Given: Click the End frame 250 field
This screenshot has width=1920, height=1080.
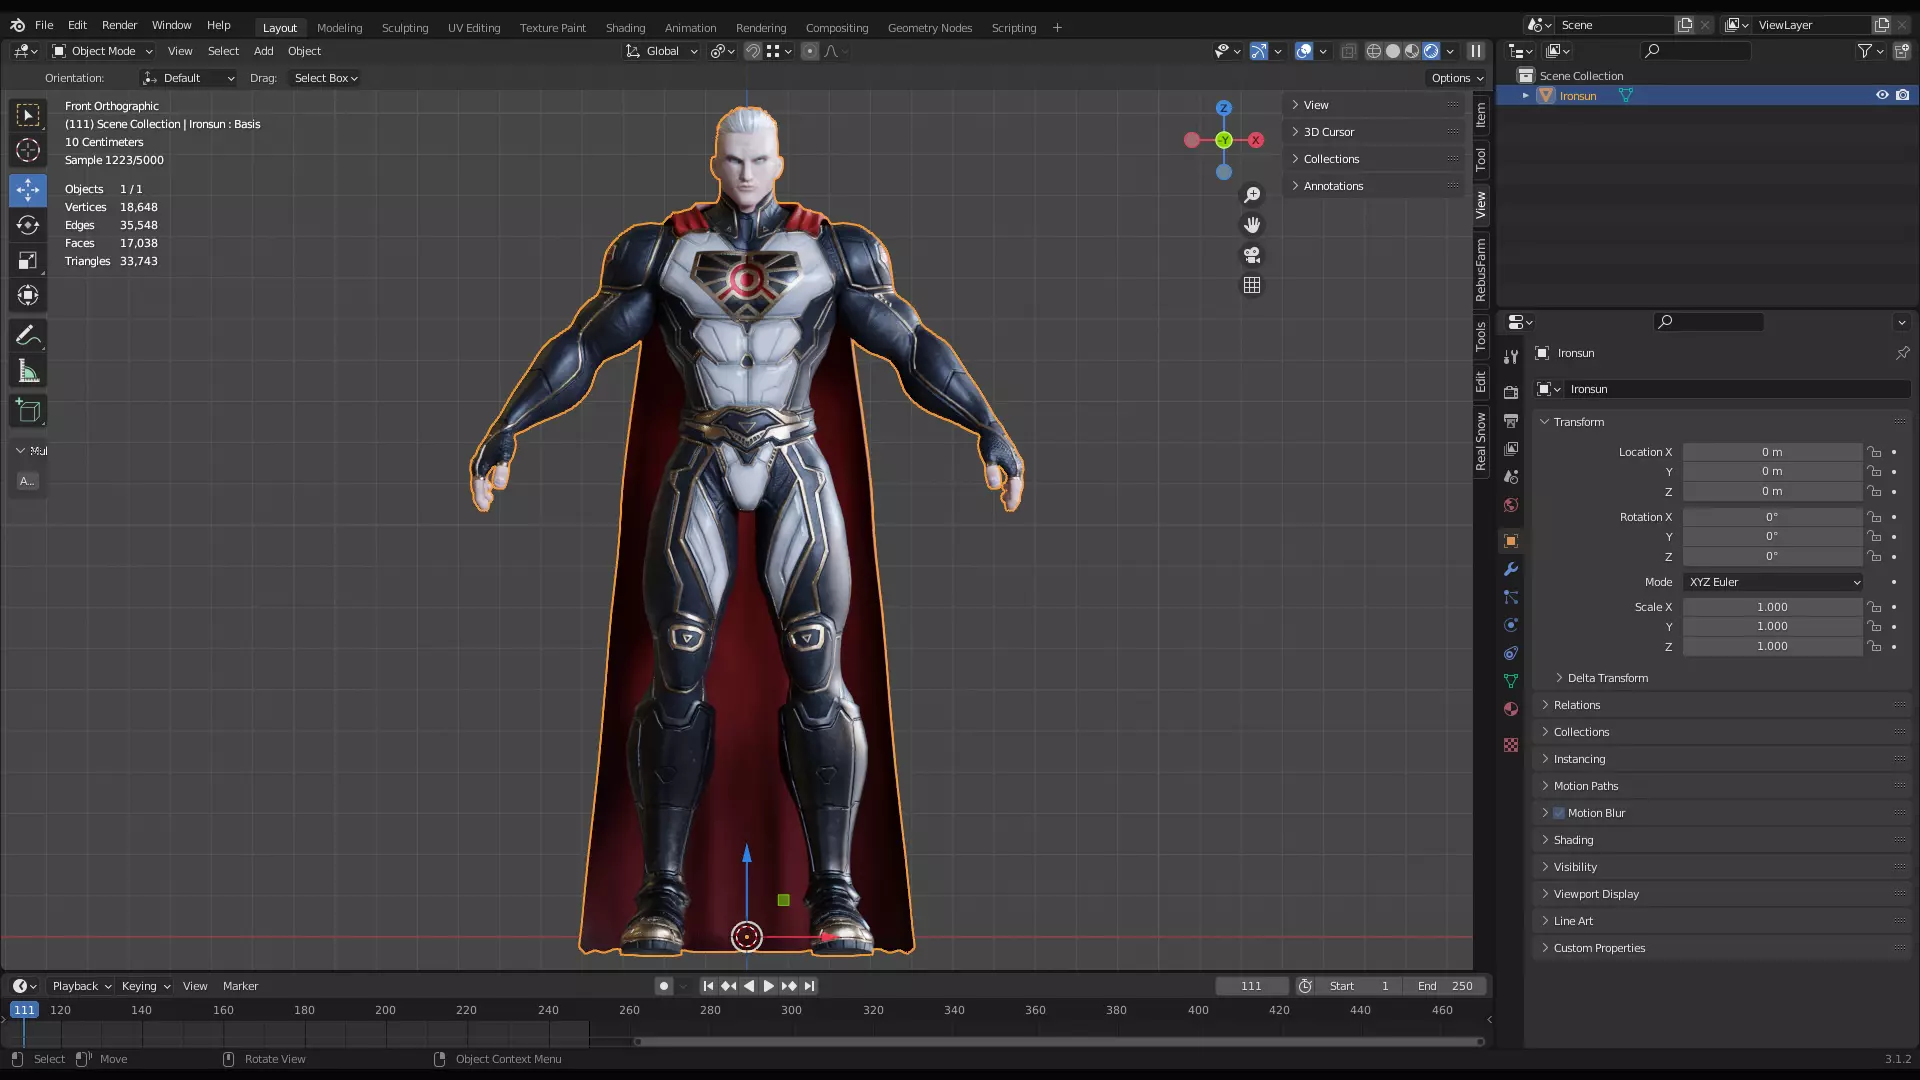Looking at the screenshot, I should pos(1447,986).
